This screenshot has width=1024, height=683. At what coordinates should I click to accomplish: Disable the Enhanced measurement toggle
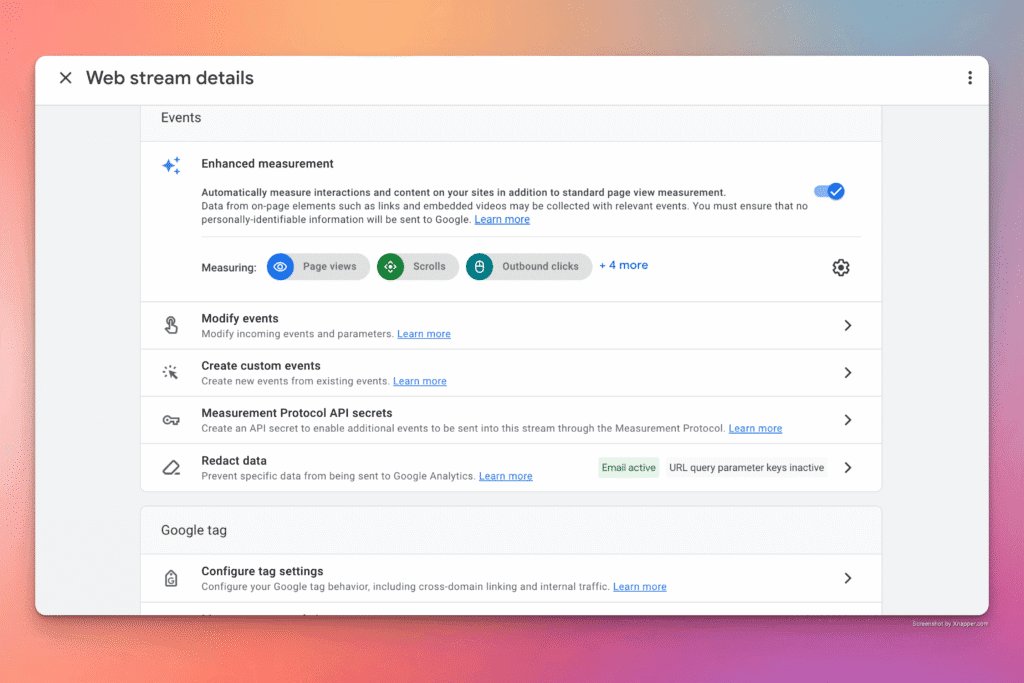point(828,191)
